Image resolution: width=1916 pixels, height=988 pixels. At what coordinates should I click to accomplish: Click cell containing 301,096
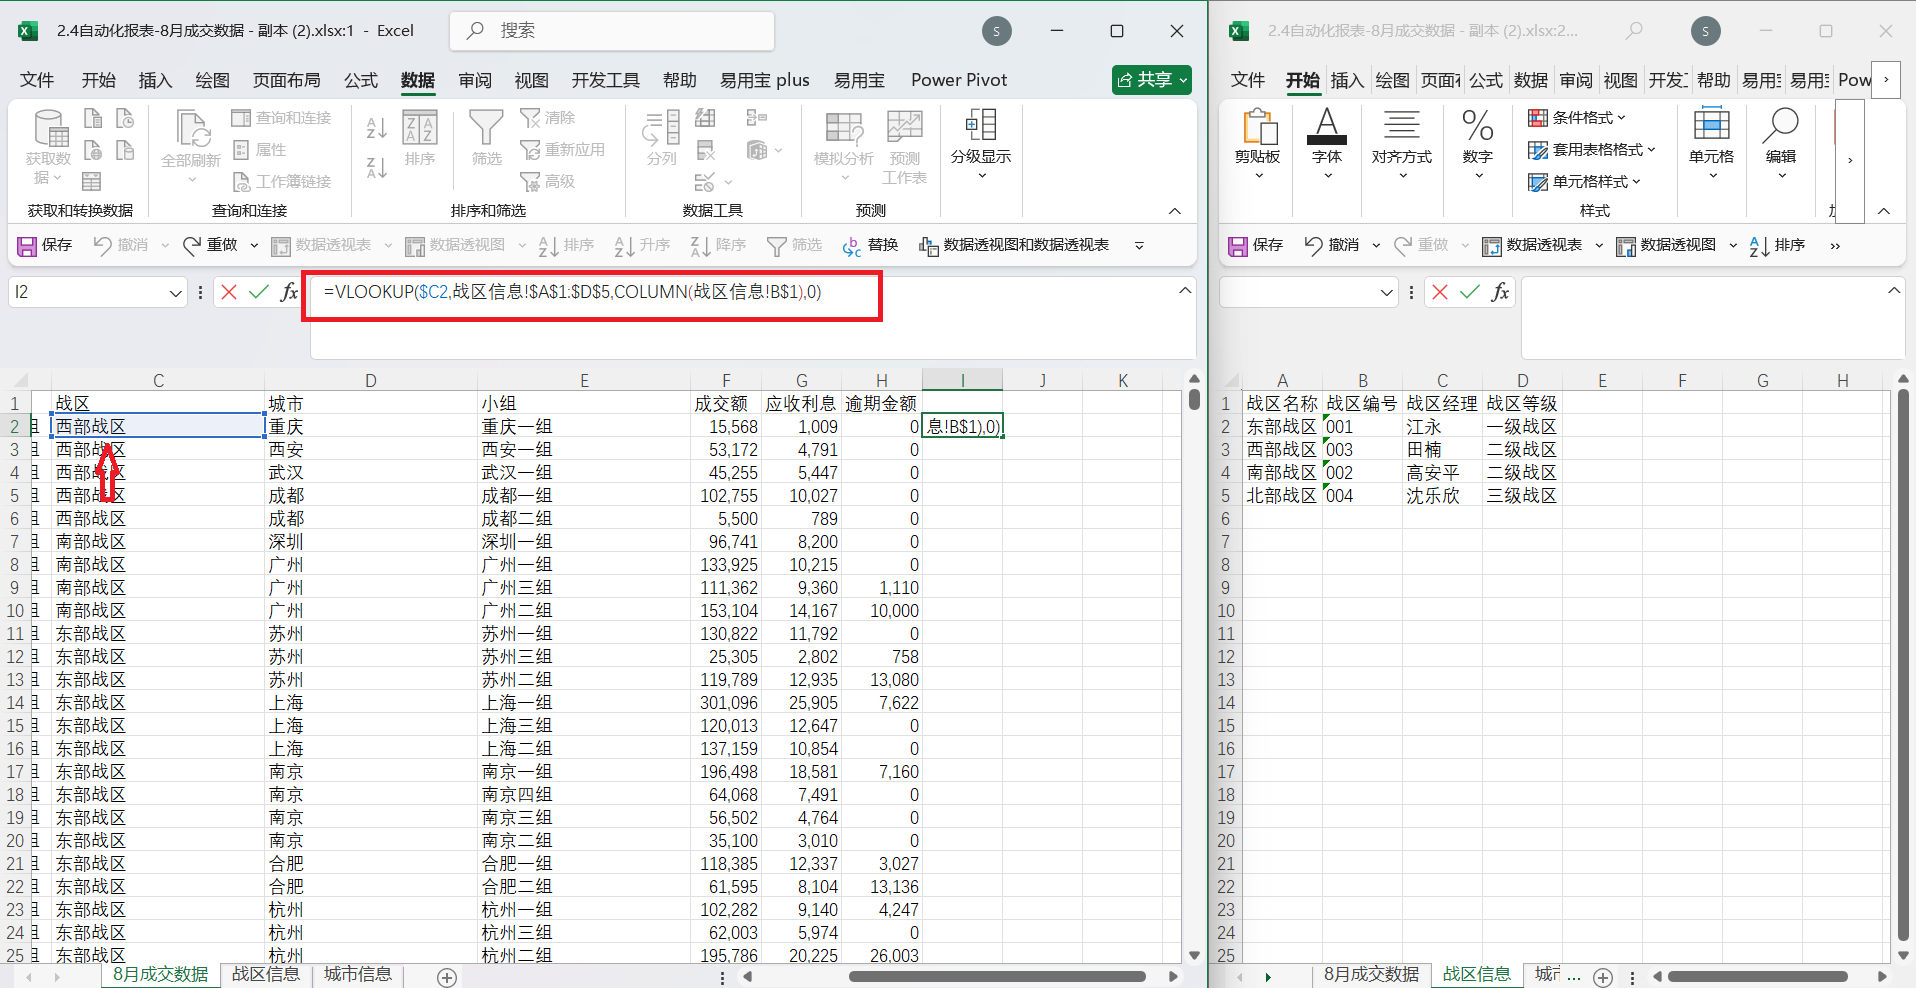click(726, 703)
